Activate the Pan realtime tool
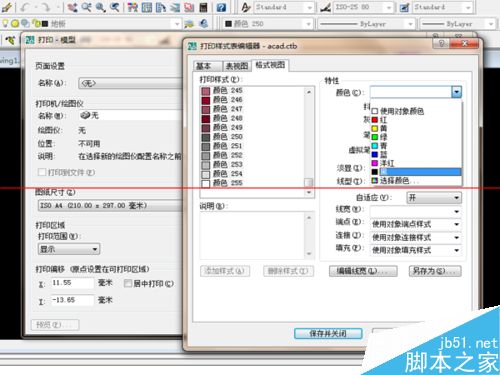The width and height of the screenshot is (500, 375). tap(72, 7)
